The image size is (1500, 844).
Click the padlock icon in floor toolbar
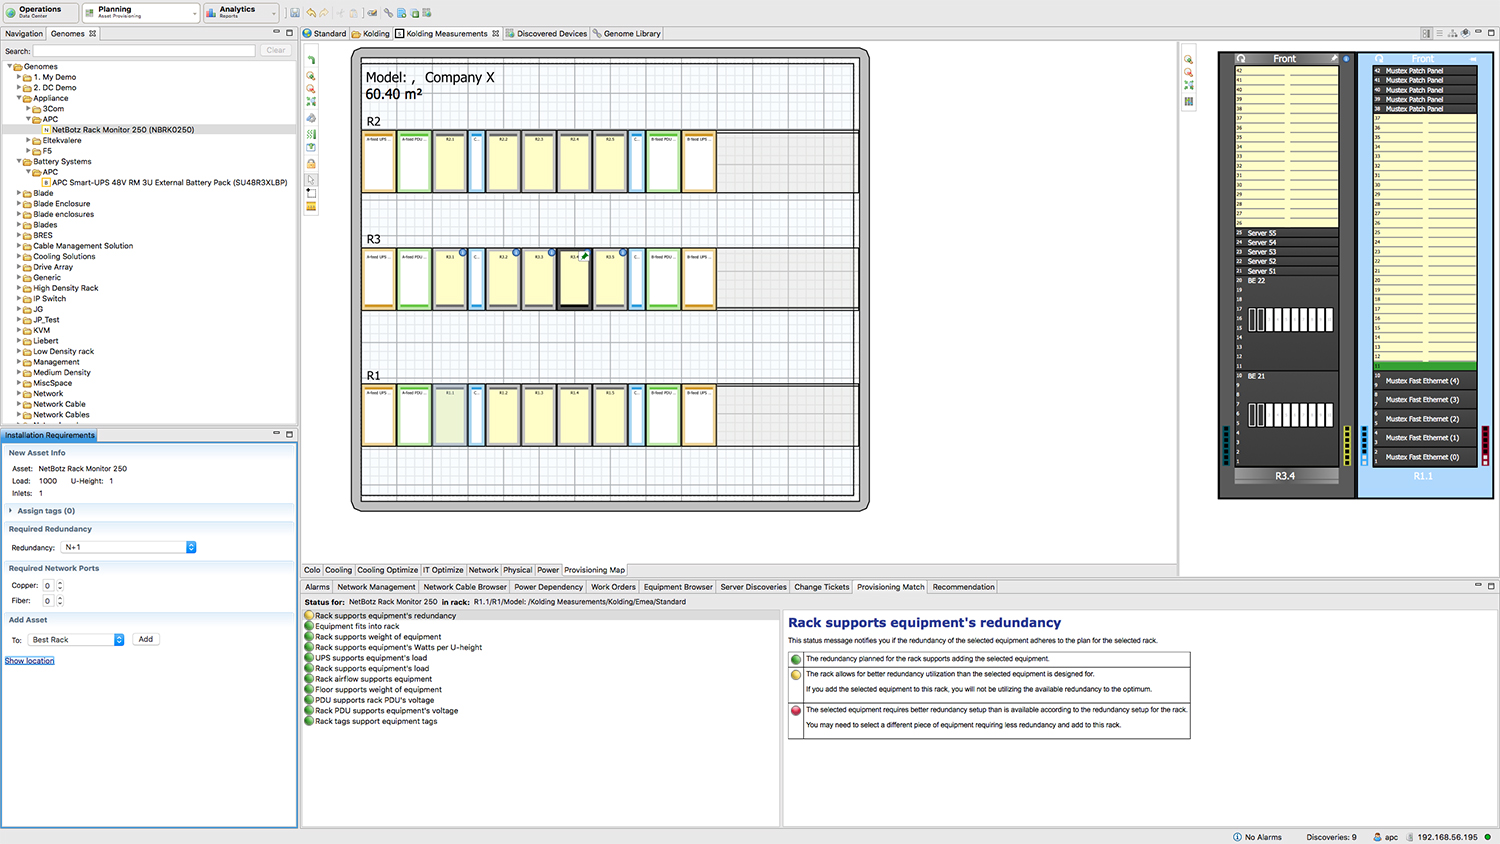pos(311,163)
